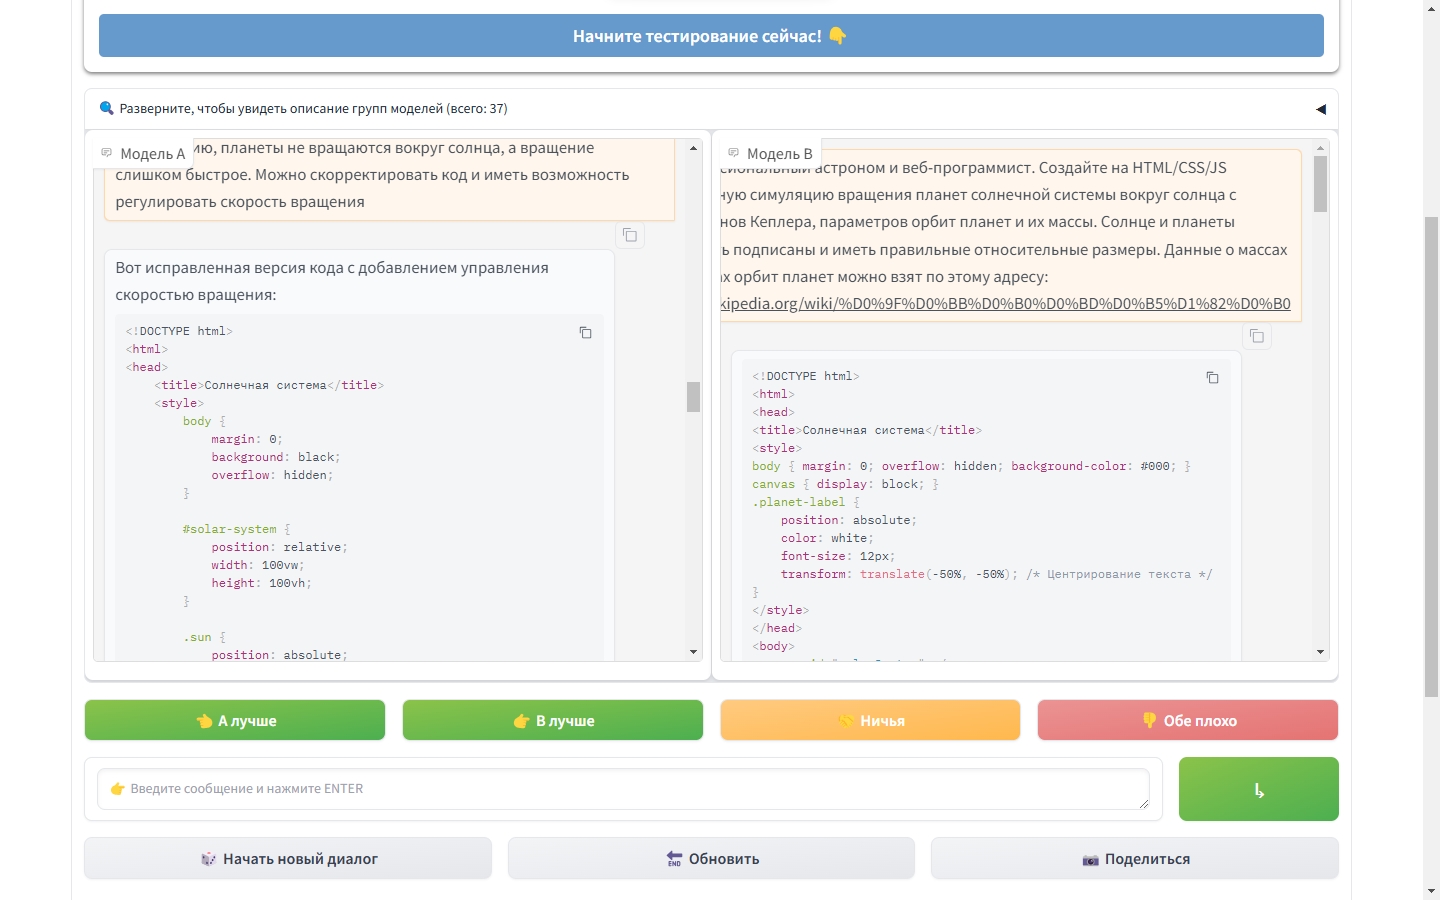Start a new dialog with 'Начать новый диалог'

[288, 859]
